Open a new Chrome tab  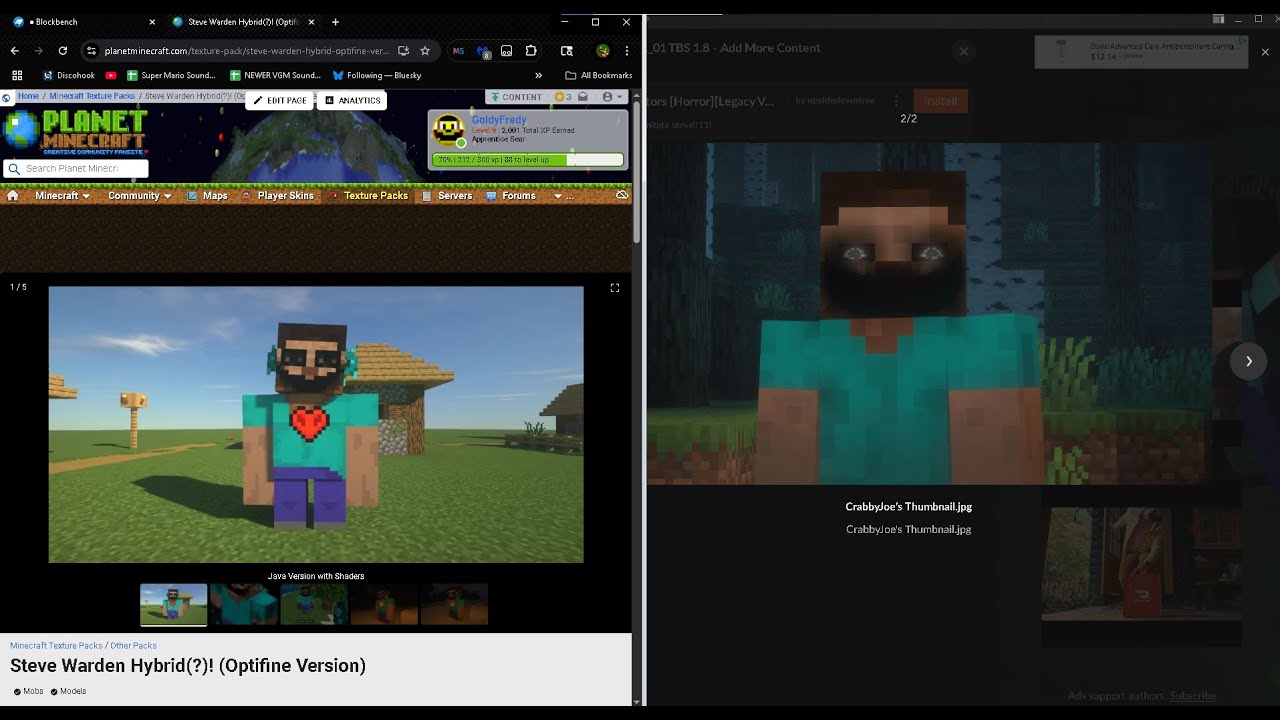pyautogui.click(x=335, y=21)
